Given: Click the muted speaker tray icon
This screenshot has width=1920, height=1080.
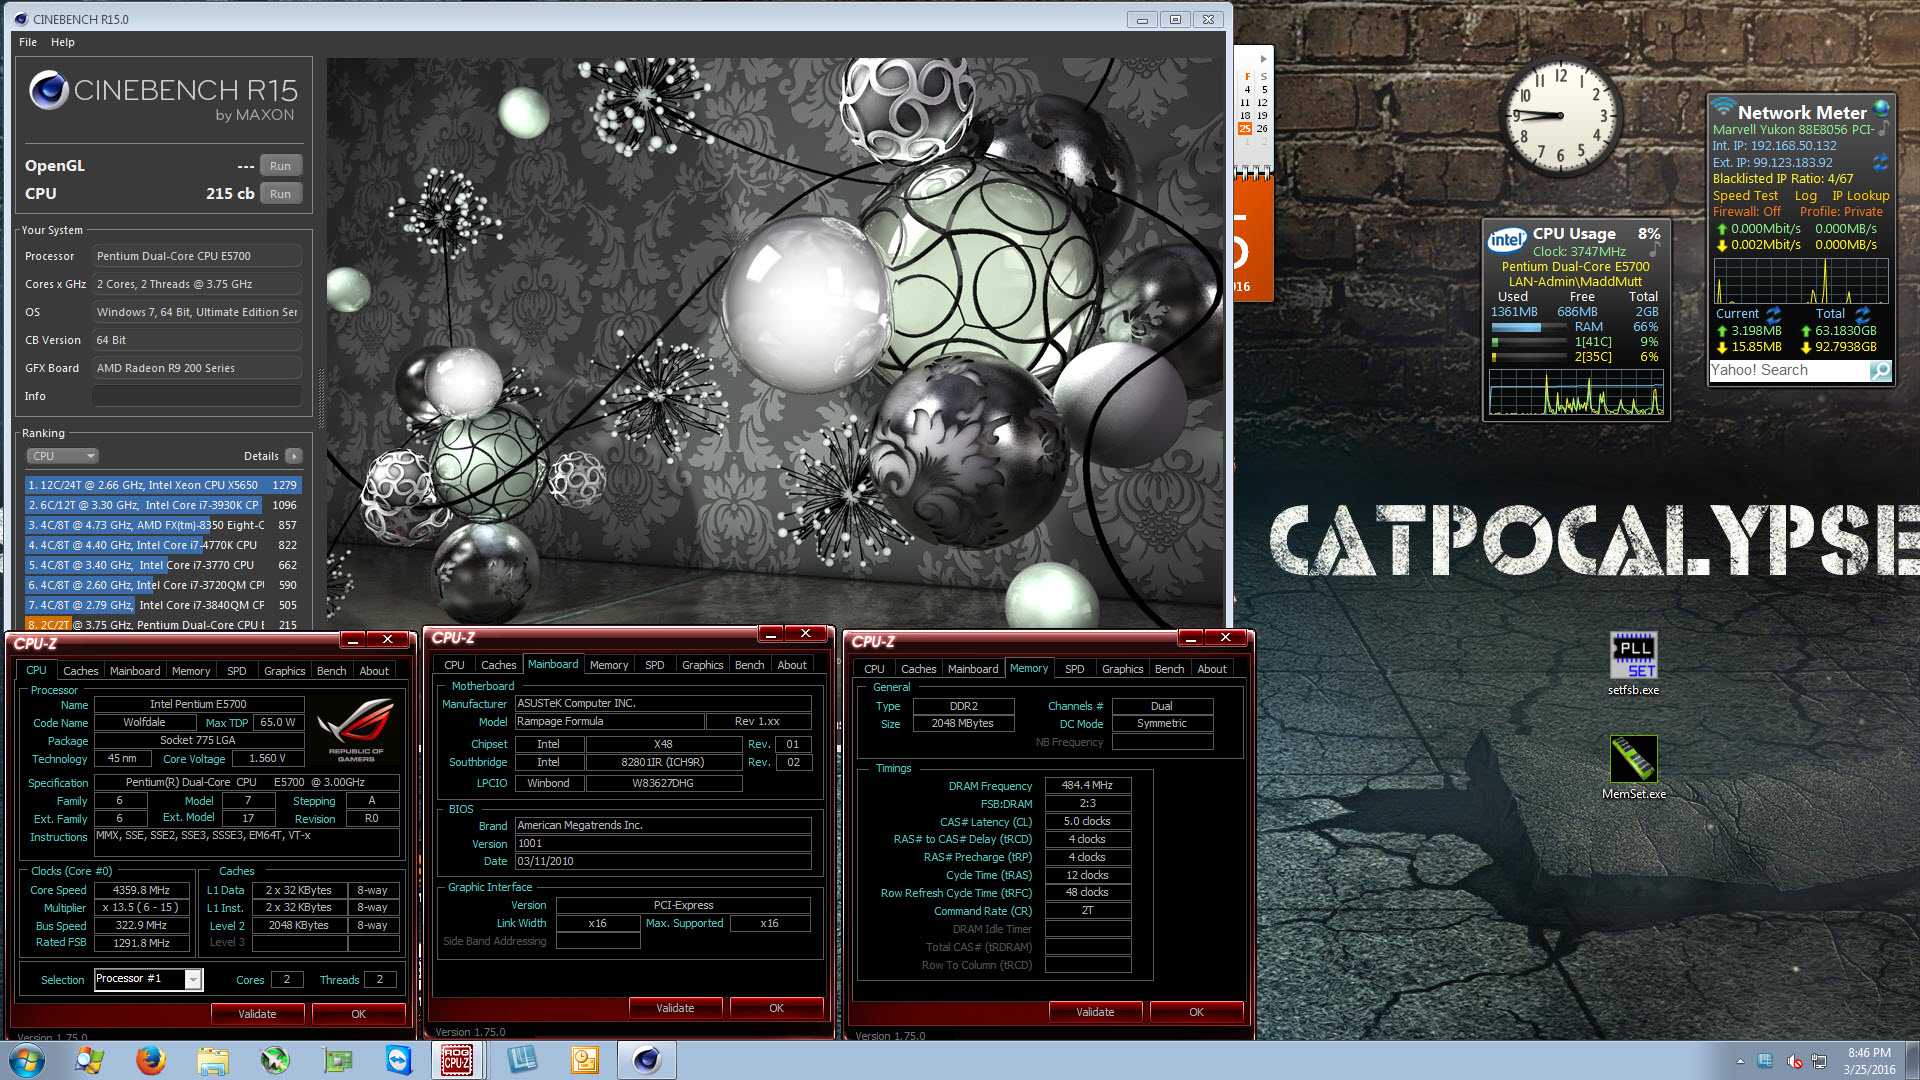Looking at the screenshot, I should click(1794, 1061).
